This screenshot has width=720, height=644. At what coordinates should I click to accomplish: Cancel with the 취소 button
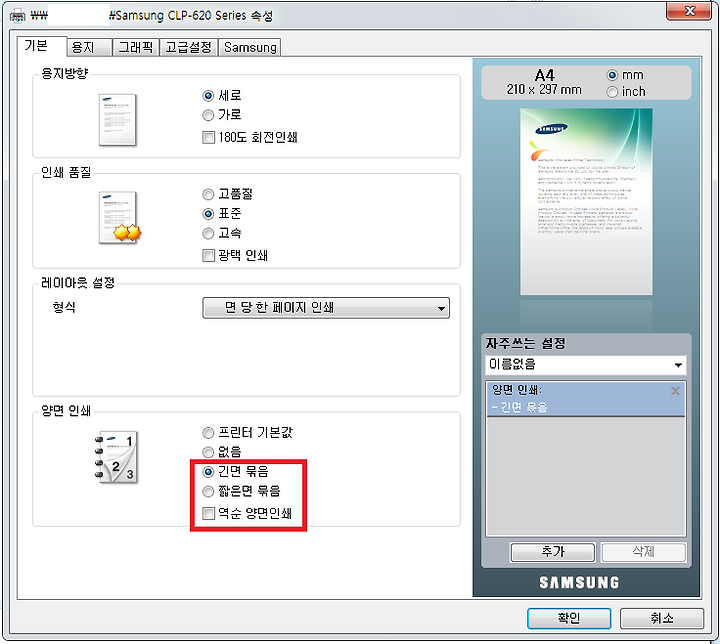(662, 618)
